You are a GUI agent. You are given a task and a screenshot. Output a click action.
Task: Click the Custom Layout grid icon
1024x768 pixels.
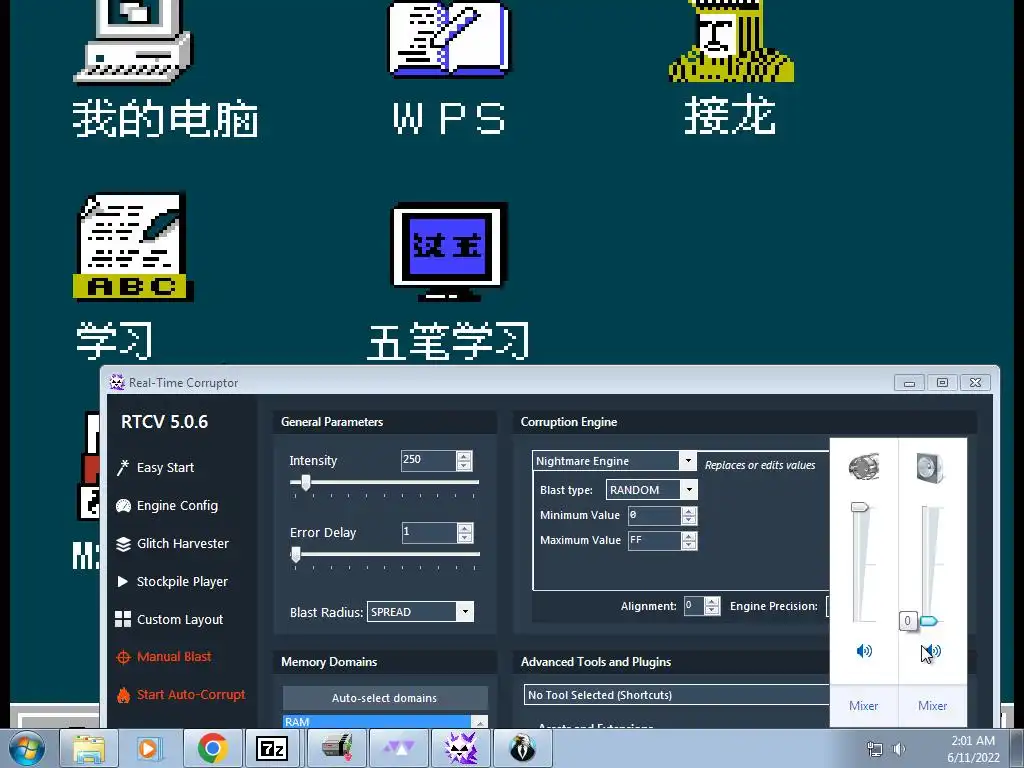tap(123, 619)
